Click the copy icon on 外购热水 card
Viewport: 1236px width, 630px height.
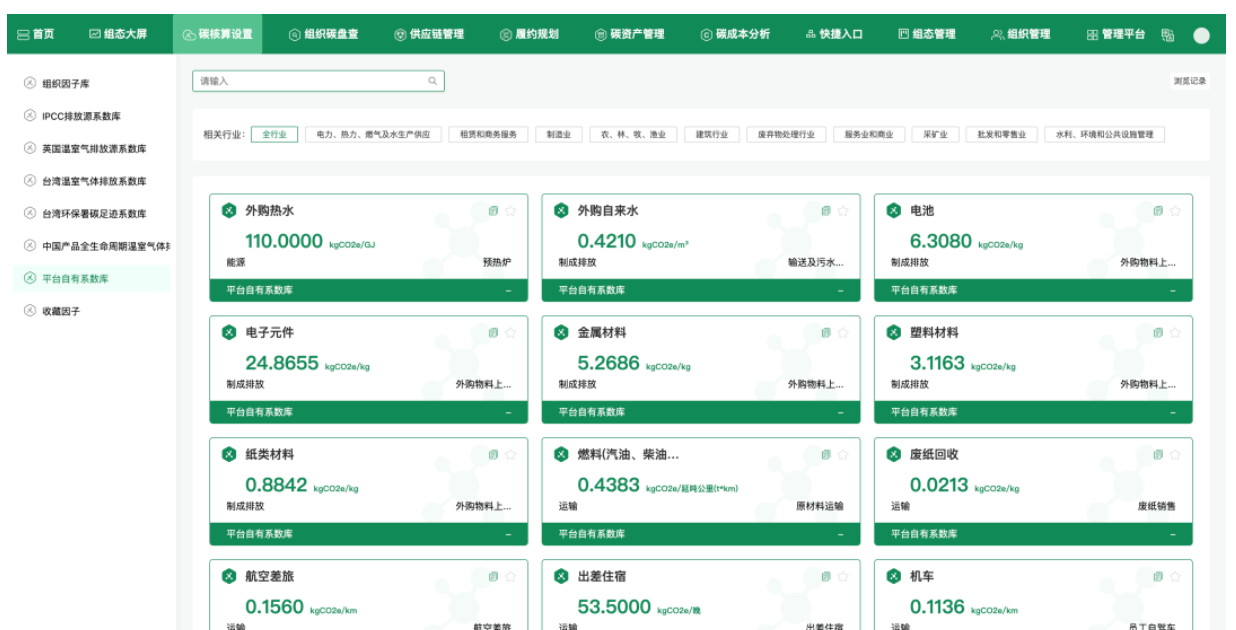click(x=493, y=211)
